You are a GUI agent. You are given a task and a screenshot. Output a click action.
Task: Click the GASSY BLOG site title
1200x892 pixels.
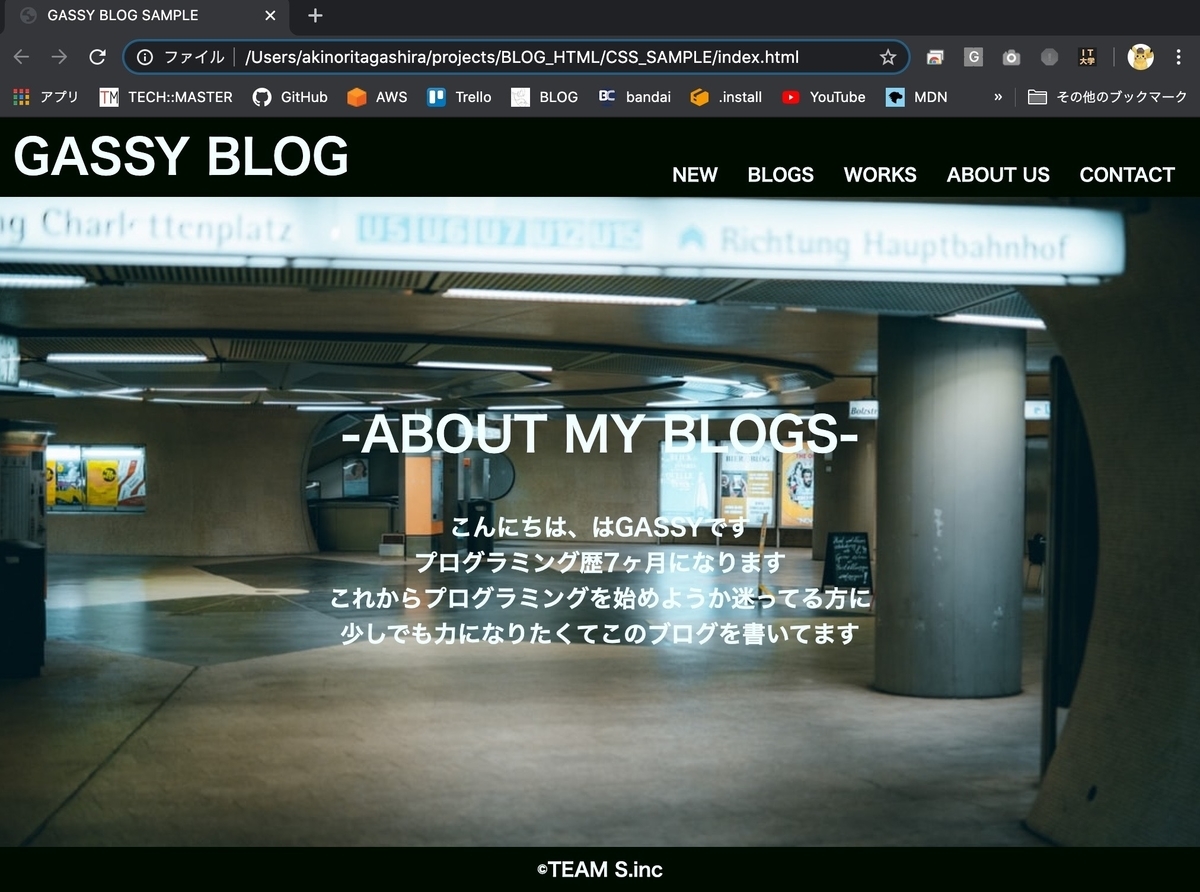click(x=181, y=156)
